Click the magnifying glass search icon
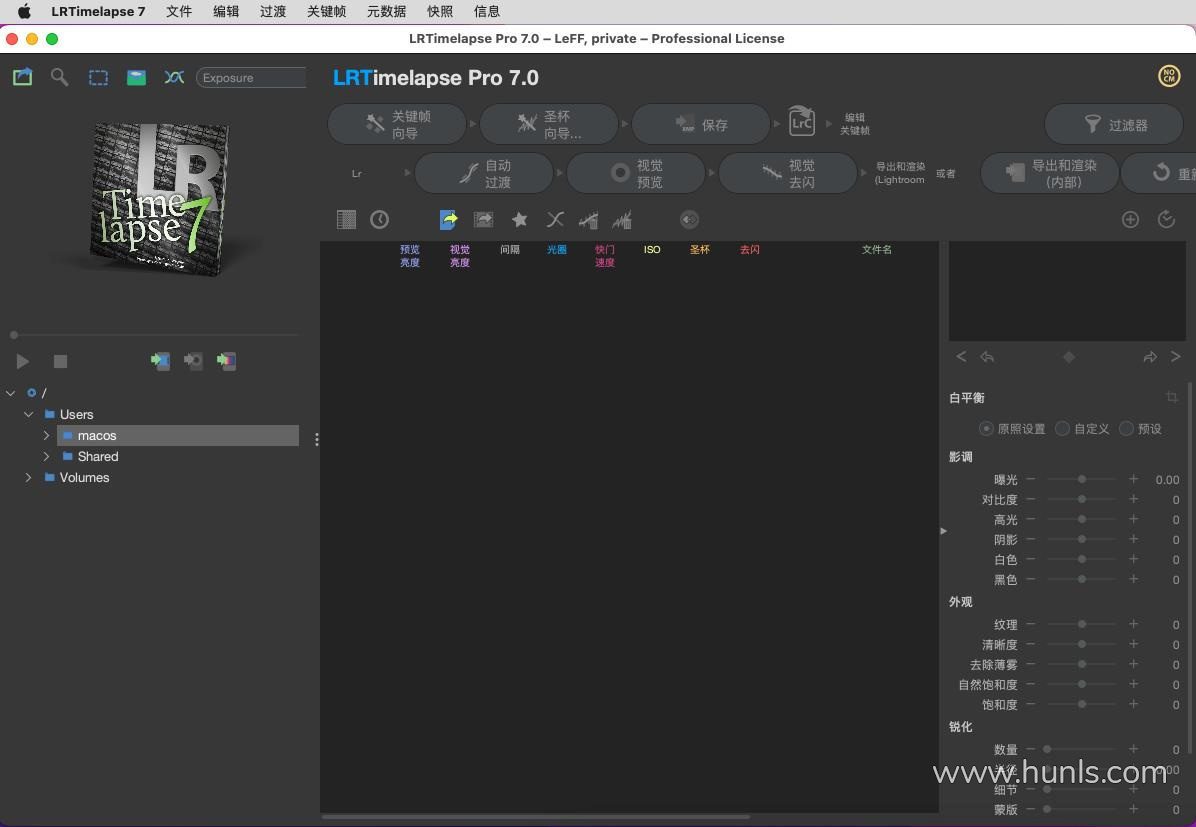The image size is (1196, 827). (59, 77)
